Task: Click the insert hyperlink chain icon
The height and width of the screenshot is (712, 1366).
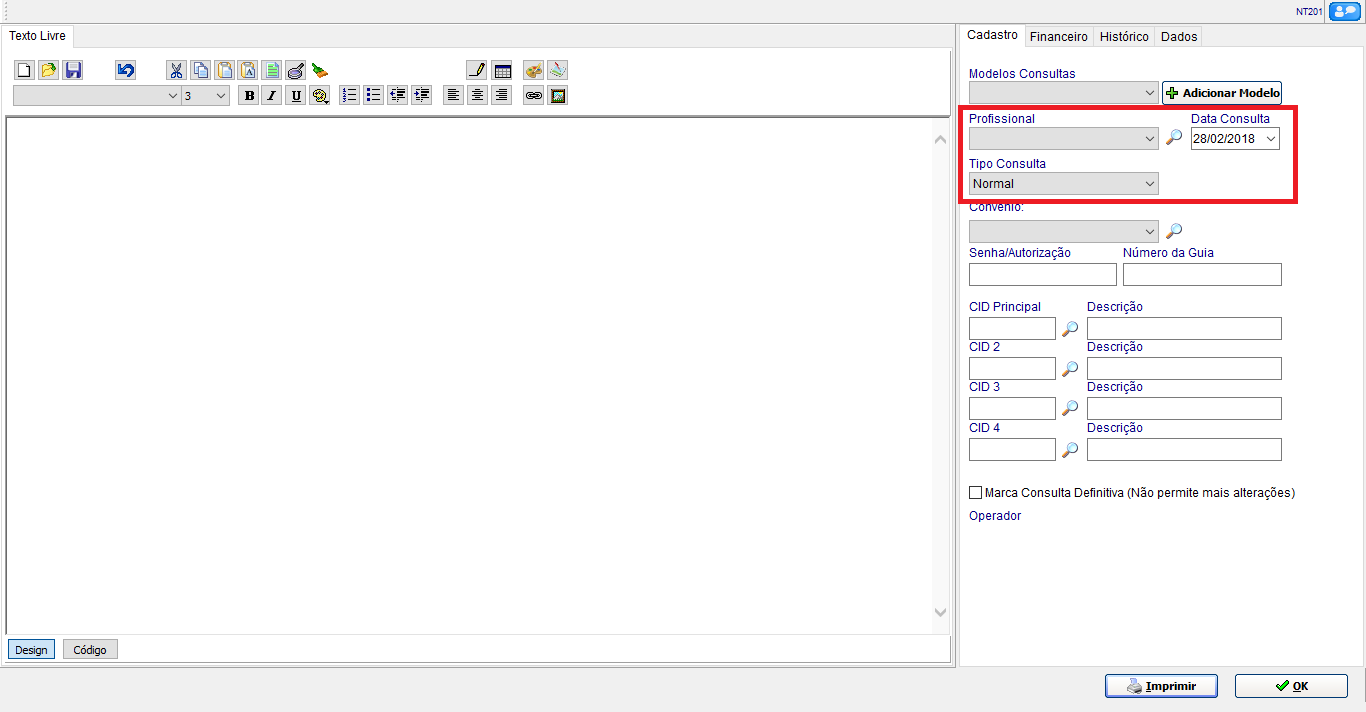Action: (534, 96)
